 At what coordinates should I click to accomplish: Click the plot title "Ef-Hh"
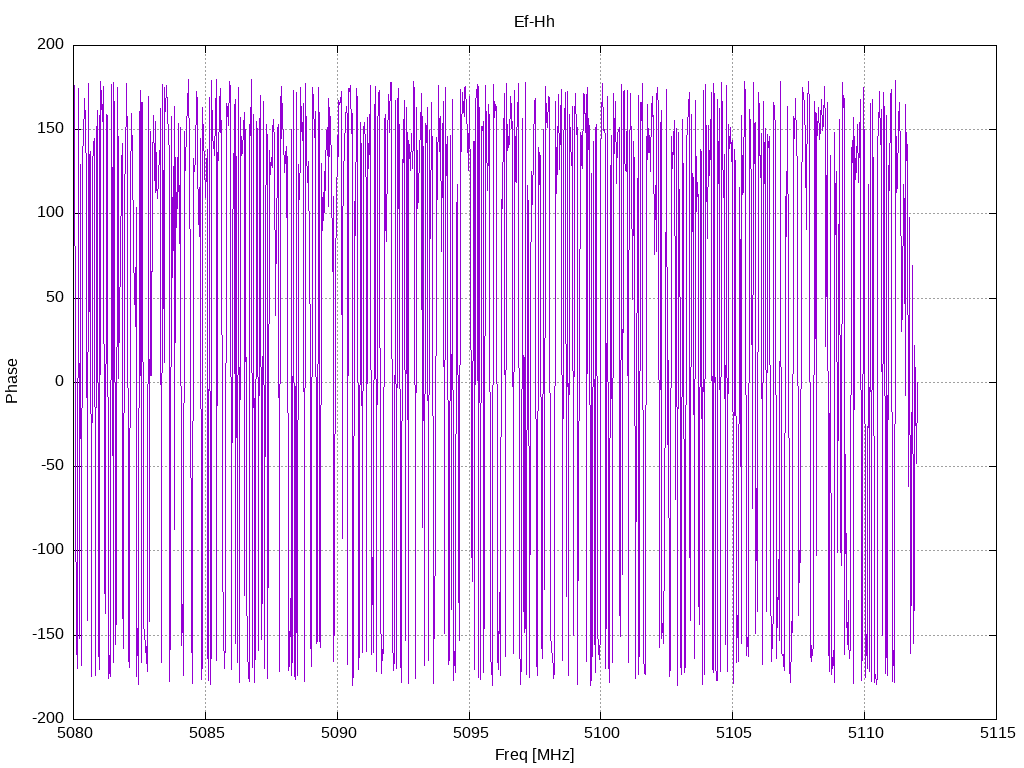pyautogui.click(x=534, y=22)
